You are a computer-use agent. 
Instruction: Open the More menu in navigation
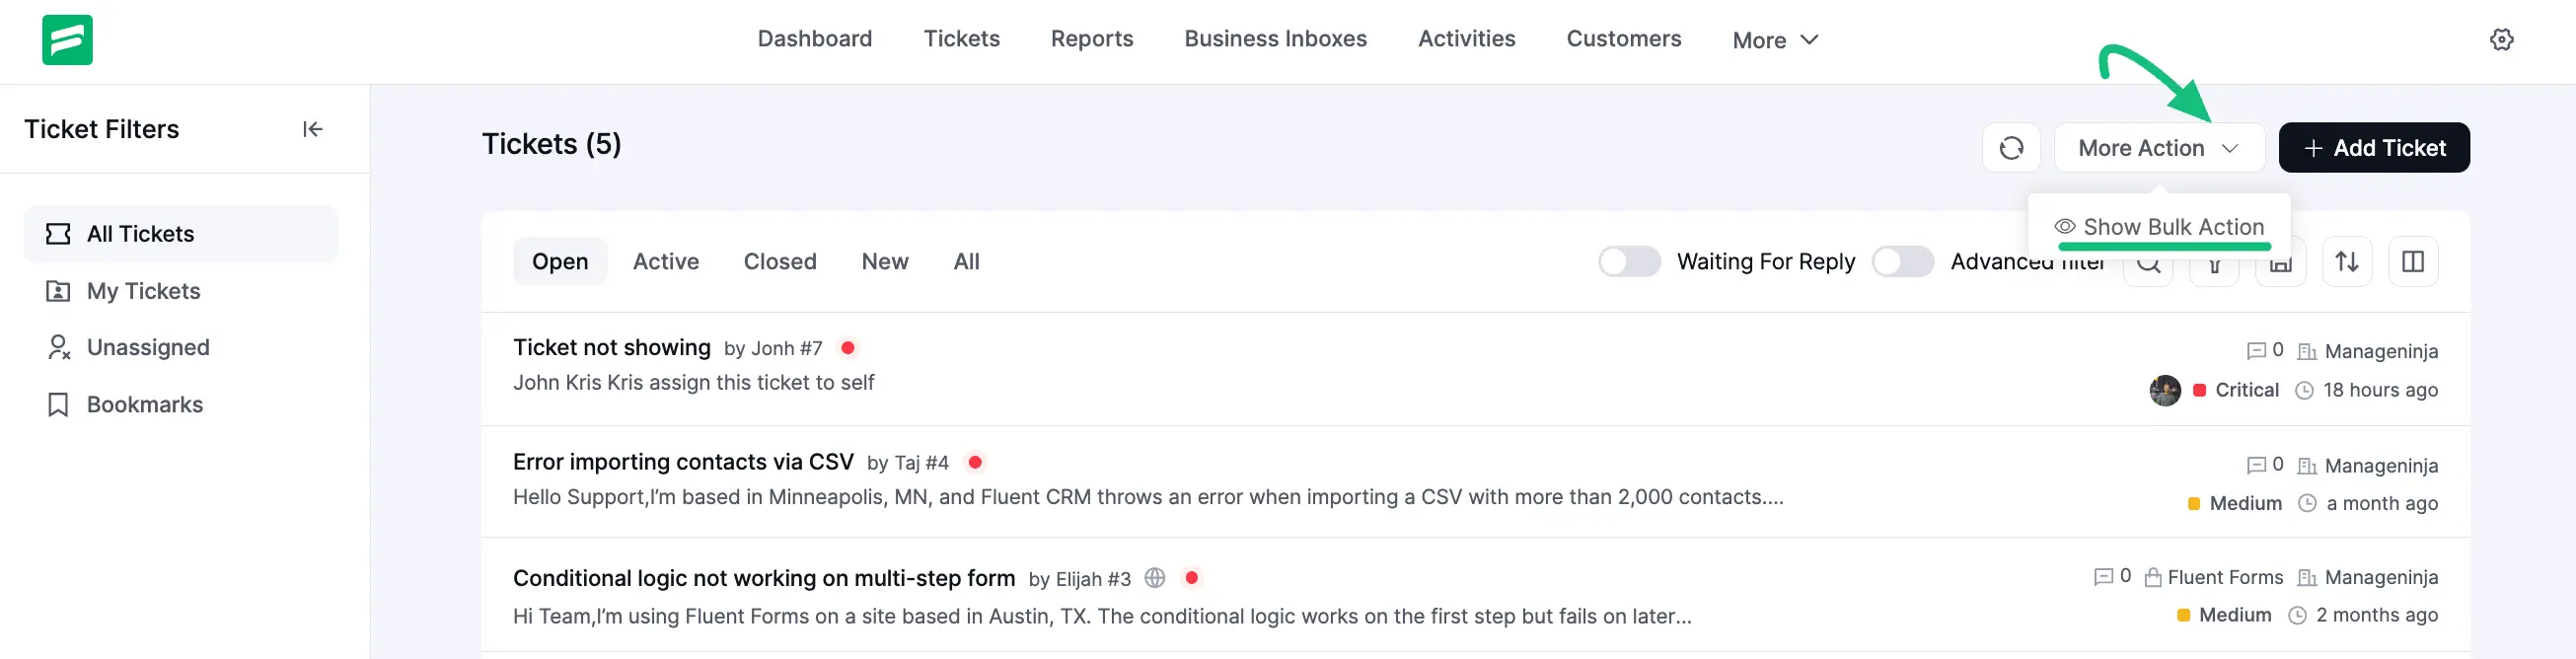point(1774,40)
